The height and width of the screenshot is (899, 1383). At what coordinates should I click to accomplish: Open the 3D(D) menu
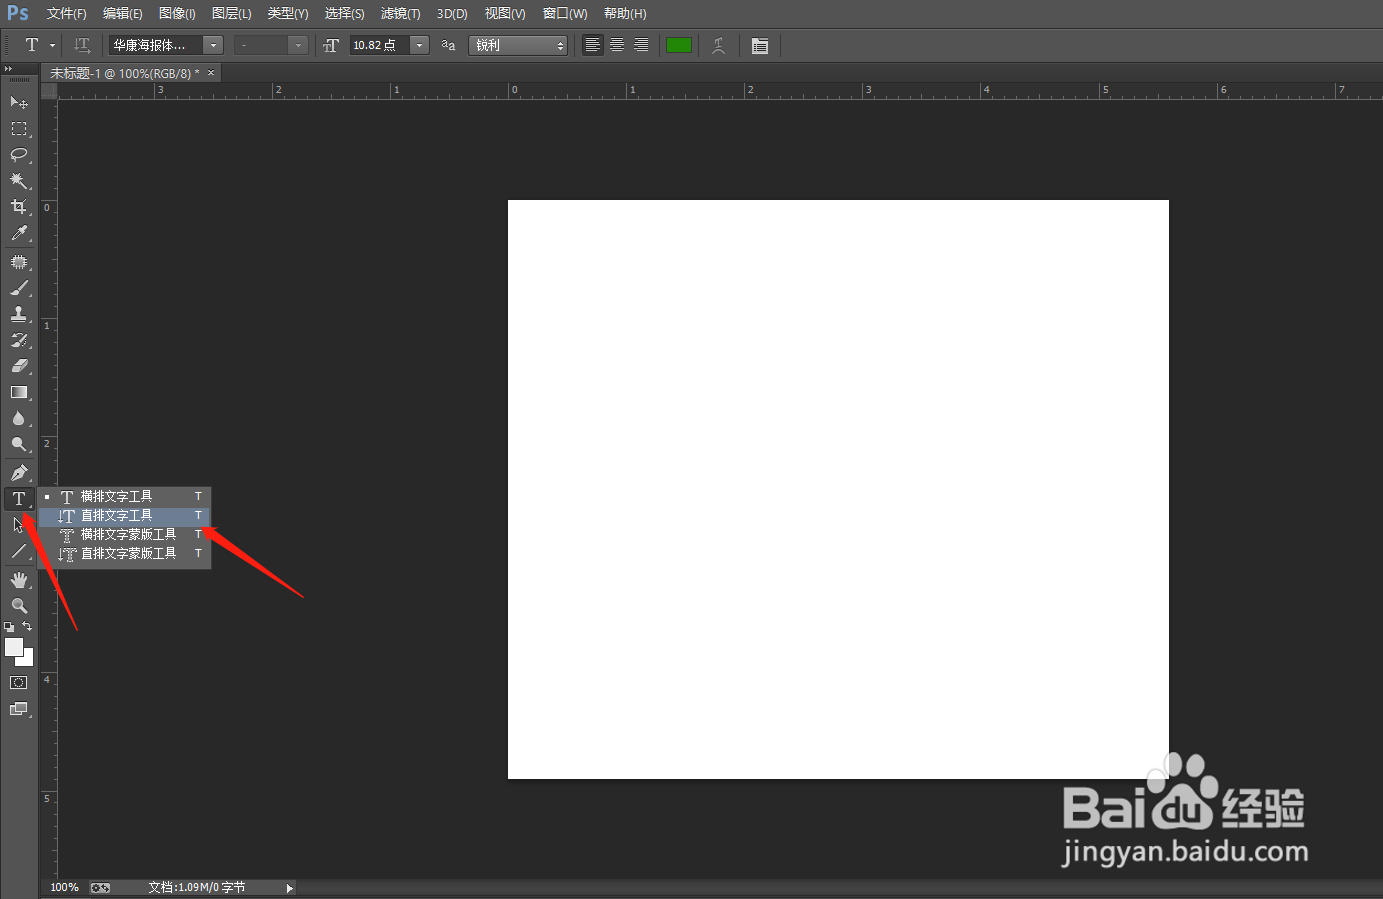(x=452, y=14)
